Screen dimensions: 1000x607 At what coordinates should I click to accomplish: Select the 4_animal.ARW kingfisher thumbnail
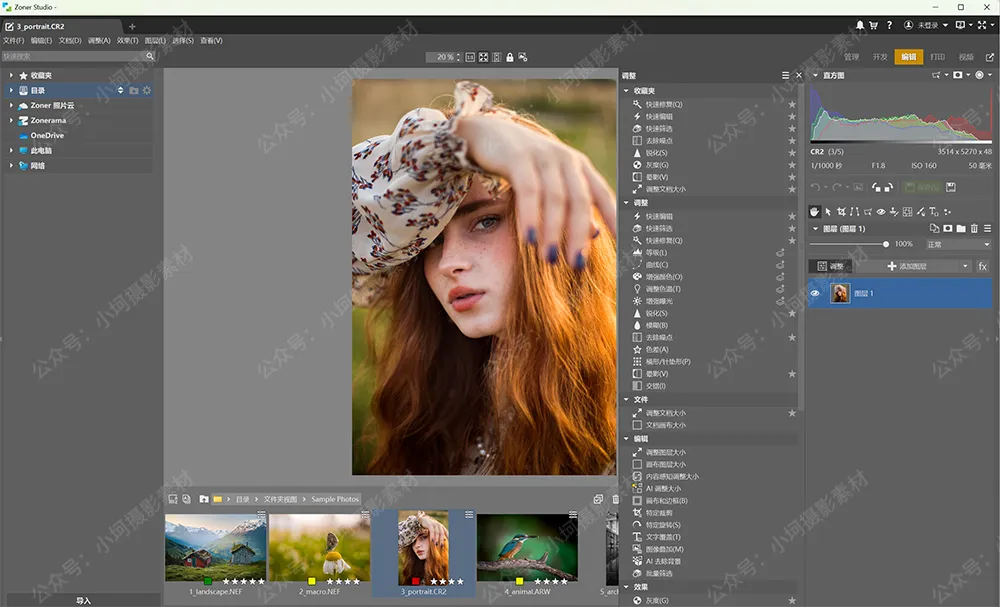point(527,548)
